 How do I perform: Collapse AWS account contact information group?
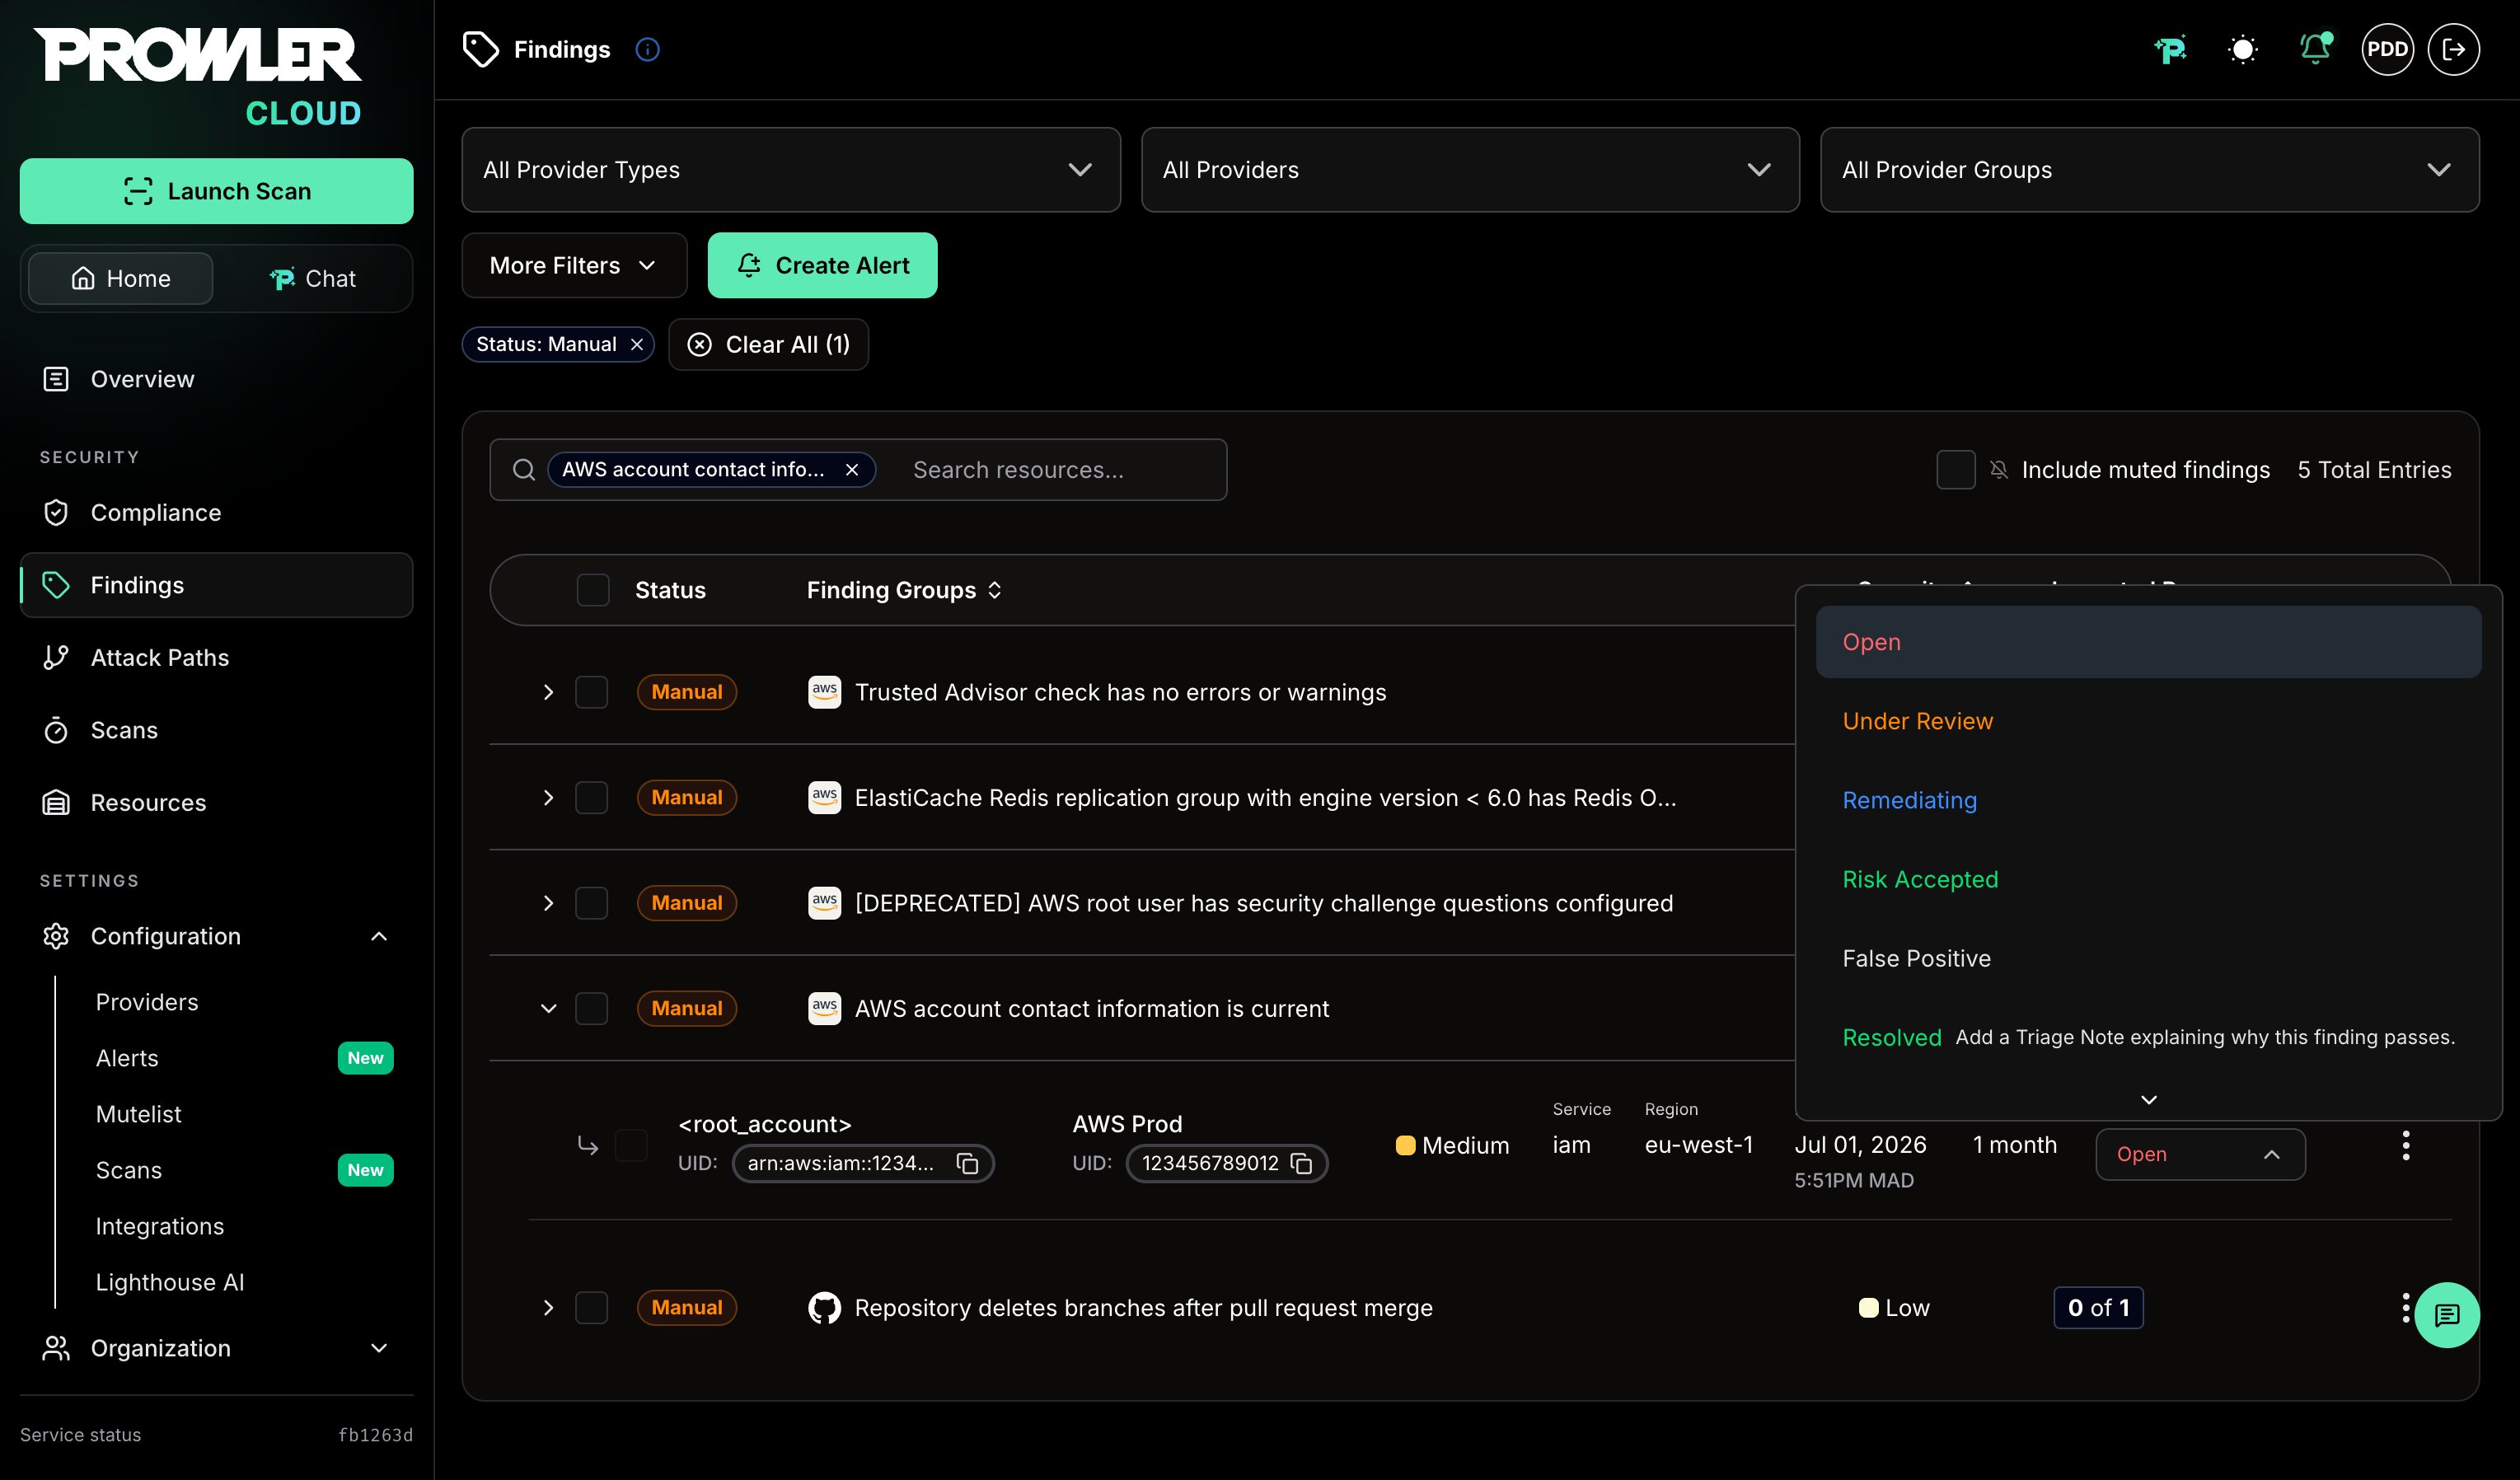pos(548,1008)
